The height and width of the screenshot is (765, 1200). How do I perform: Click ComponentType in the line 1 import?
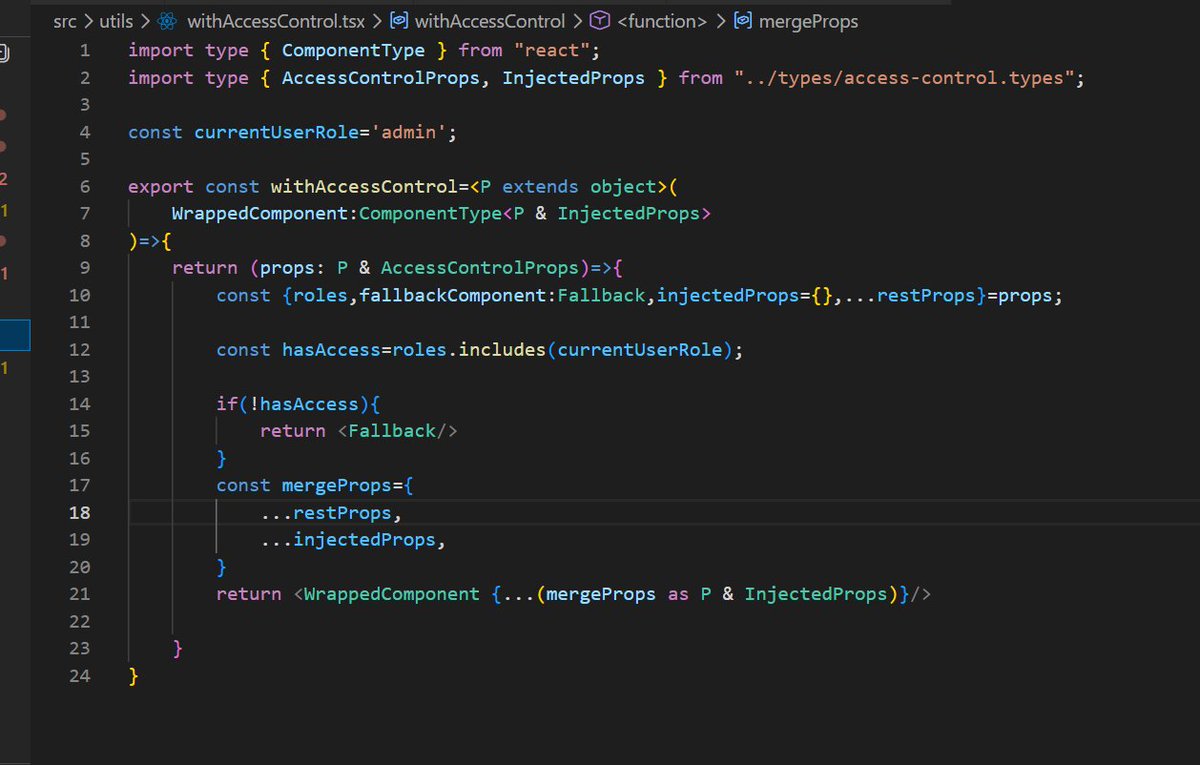(x=353, y=50)
